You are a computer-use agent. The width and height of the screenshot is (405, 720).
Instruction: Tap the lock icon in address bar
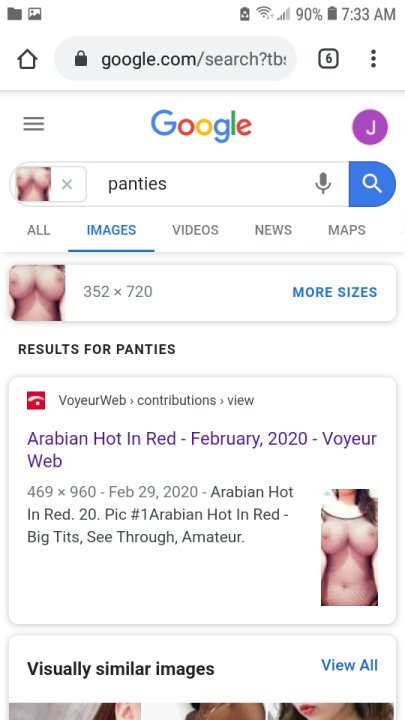81,59
